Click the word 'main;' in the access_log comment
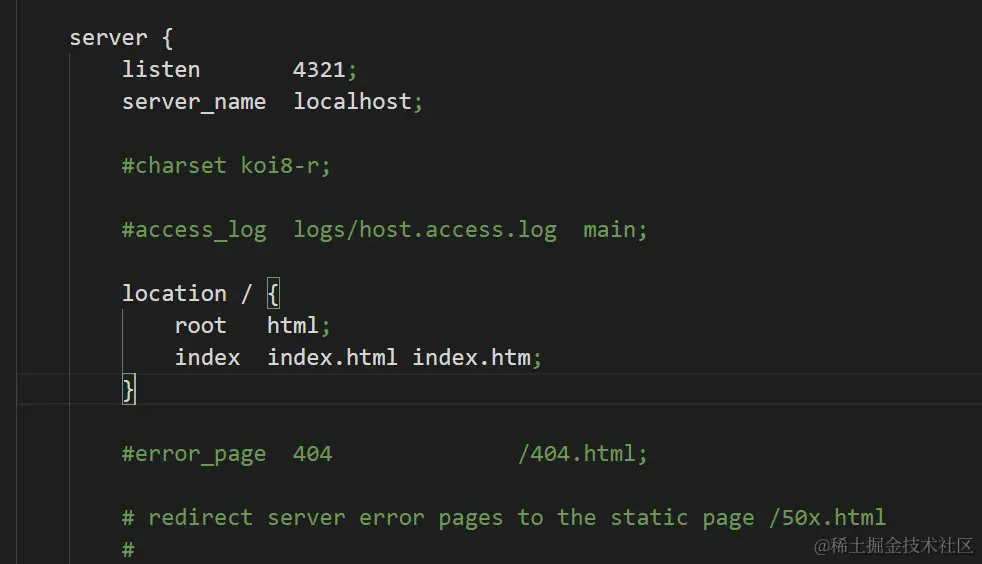Image resolution: width=982 pixels, height=564 pixels. pyautogui.click(x=615, y=230)
